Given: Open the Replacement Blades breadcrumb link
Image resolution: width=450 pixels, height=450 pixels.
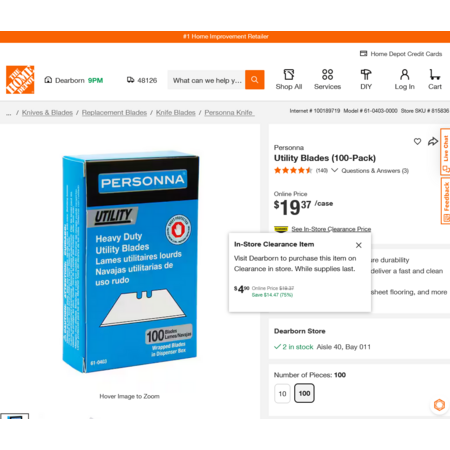Looking at the screenshot, I should pos(114,113).
